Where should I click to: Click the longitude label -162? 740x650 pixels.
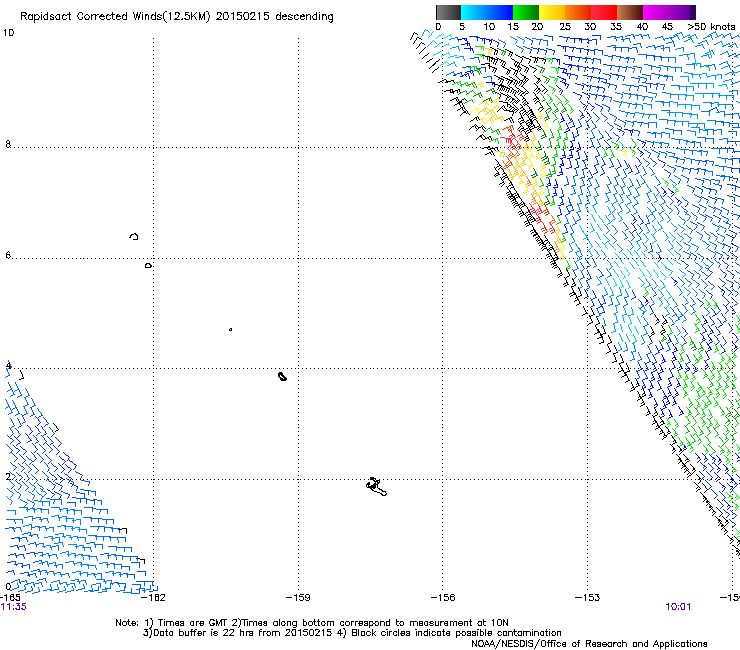click(154, 598)
